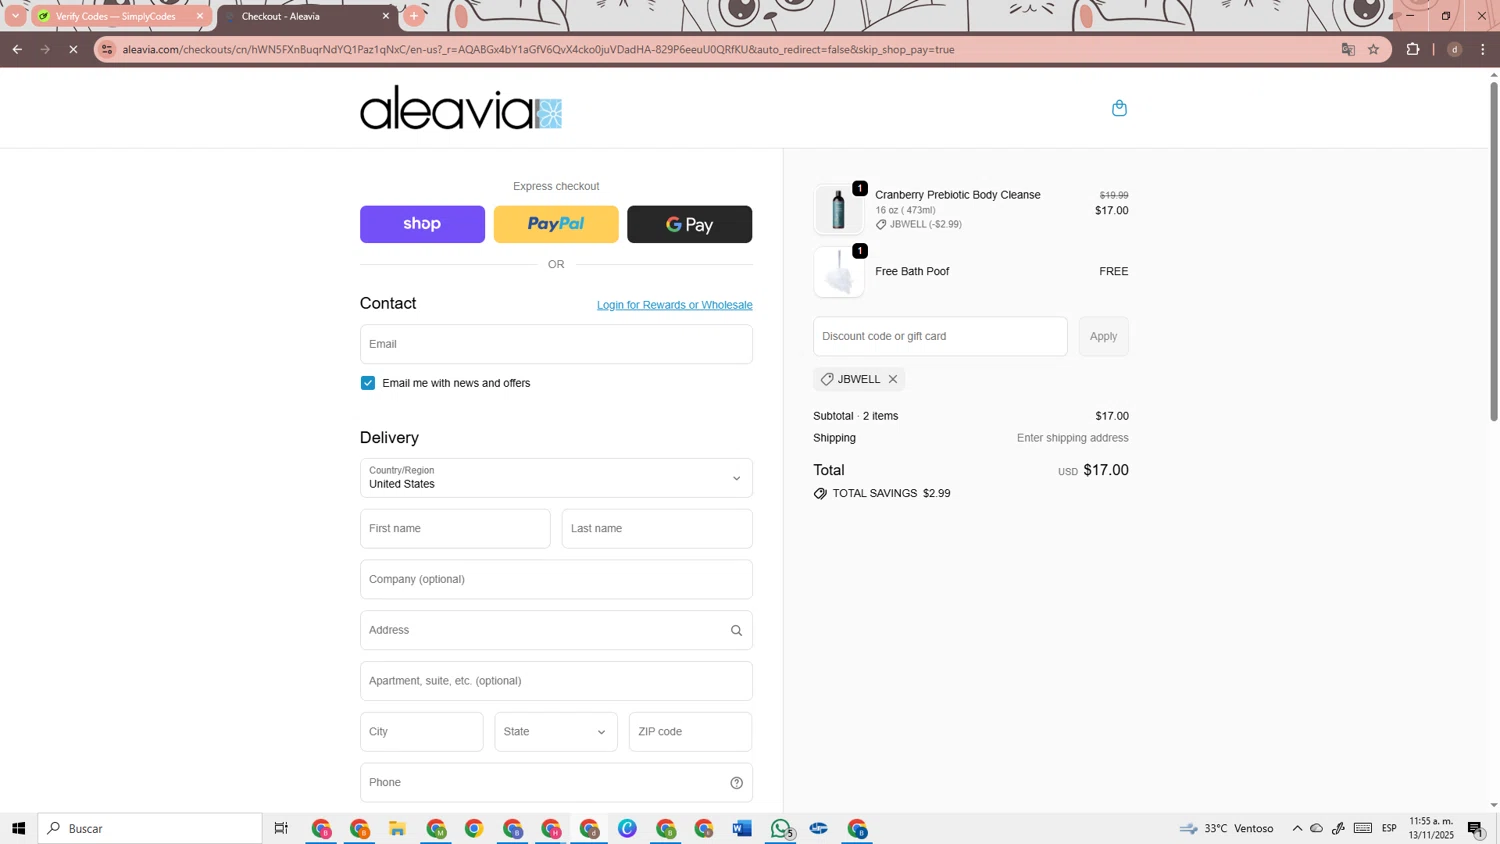This screenshot has height=844, width=1500.
Task: Click the 33°C Ventoso weather widget
Action: pos(1226,828)
